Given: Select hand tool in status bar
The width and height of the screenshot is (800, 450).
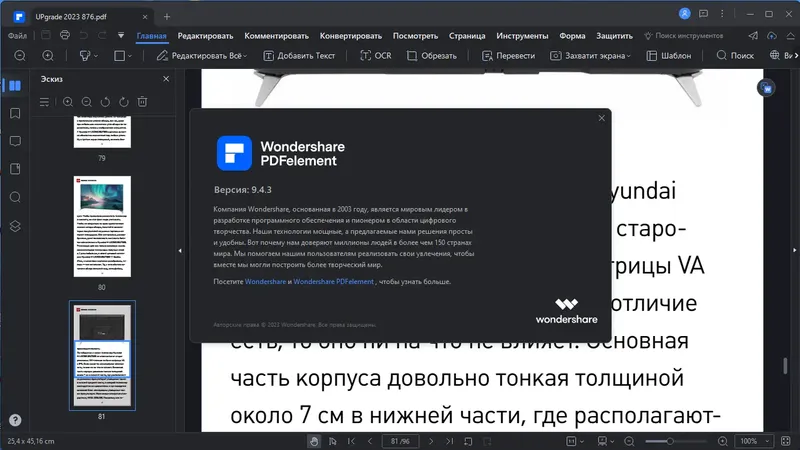Looking at the screenshot, I should (x=314, y=441).
